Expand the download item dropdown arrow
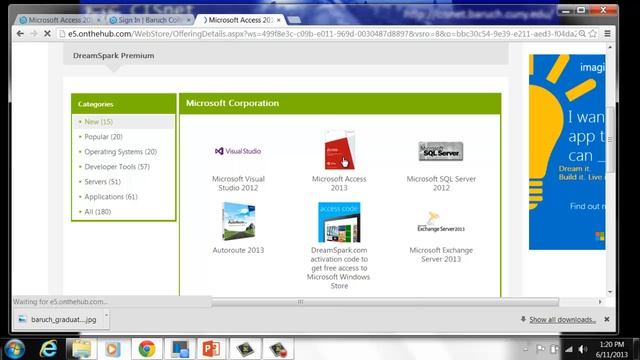 (106, 316)
